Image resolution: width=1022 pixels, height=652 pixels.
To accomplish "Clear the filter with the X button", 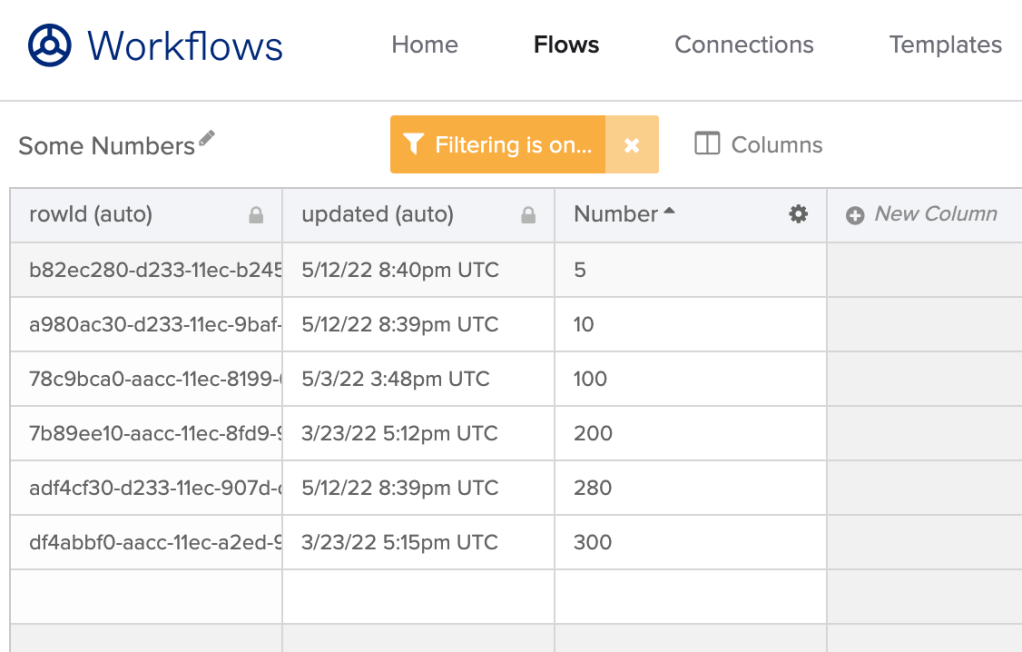I will (632, 145).
